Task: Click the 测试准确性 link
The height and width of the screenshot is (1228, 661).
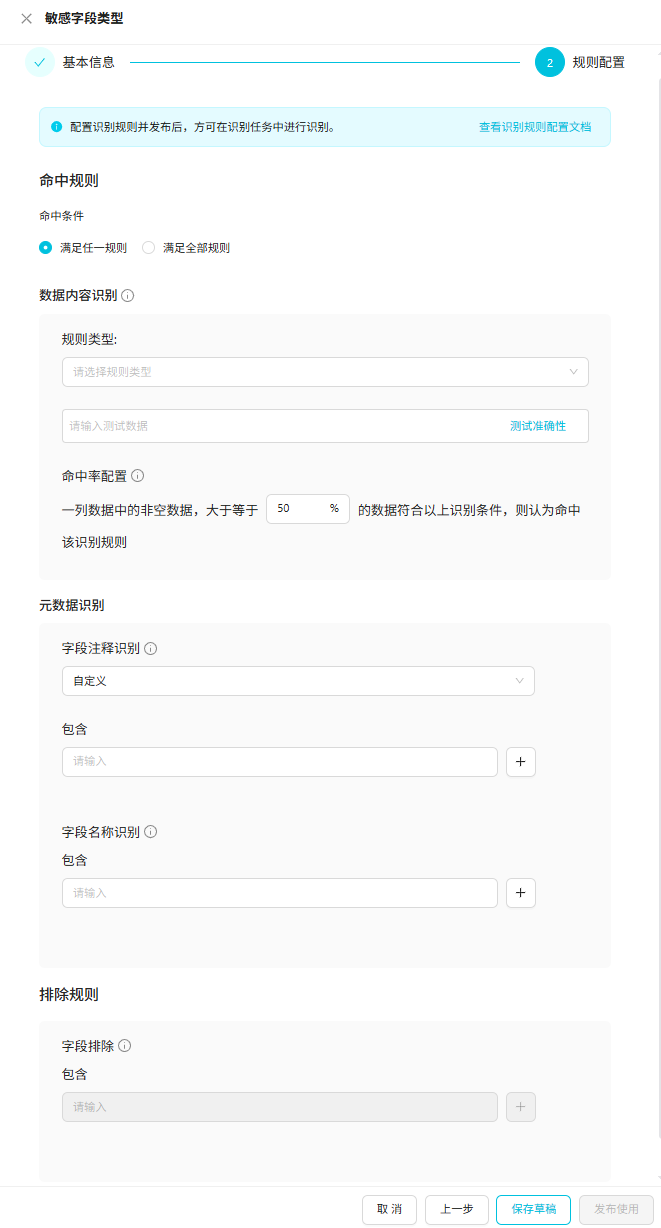Action: coord(537,426)
